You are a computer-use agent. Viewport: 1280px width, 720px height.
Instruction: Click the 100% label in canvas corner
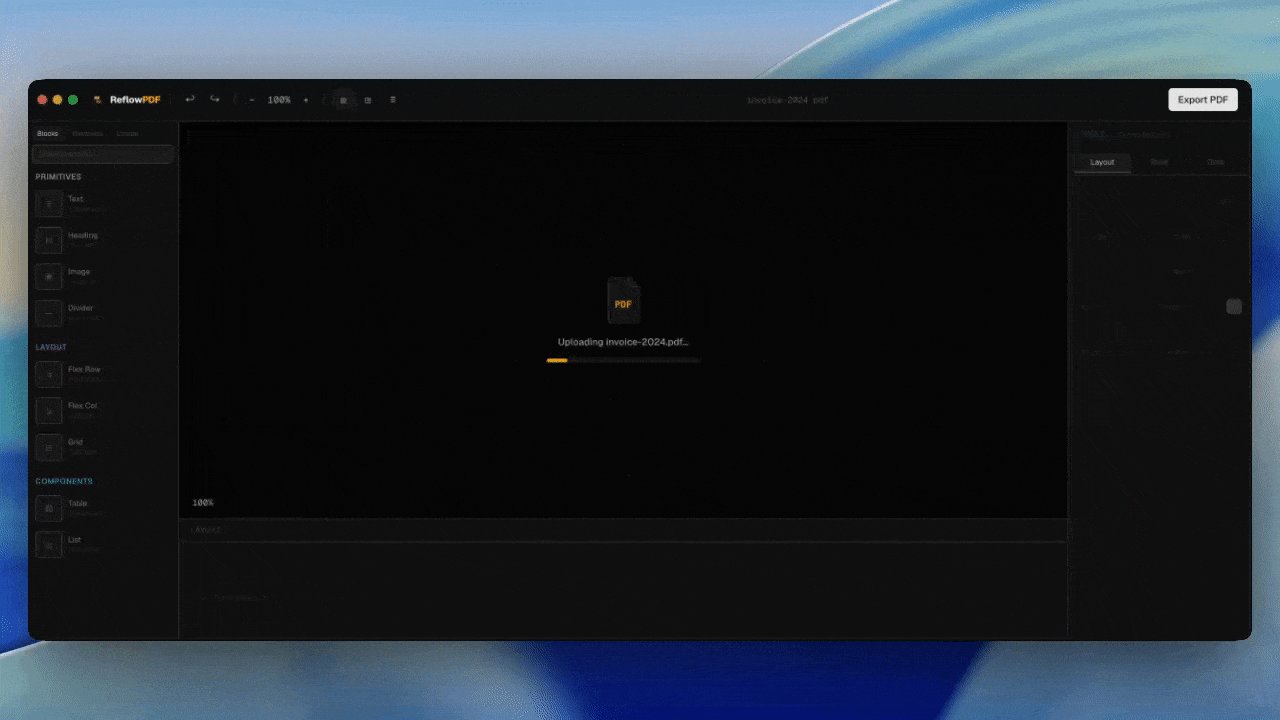(203, 502)
